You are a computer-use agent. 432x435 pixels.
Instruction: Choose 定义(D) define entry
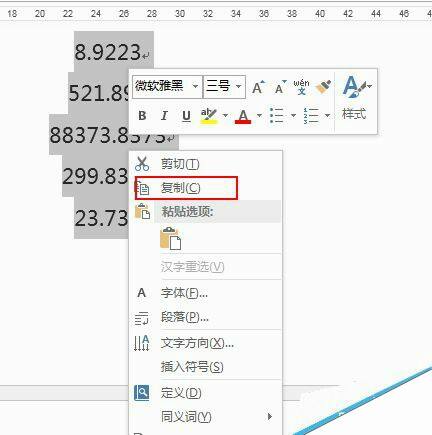(x=205, y=393)
